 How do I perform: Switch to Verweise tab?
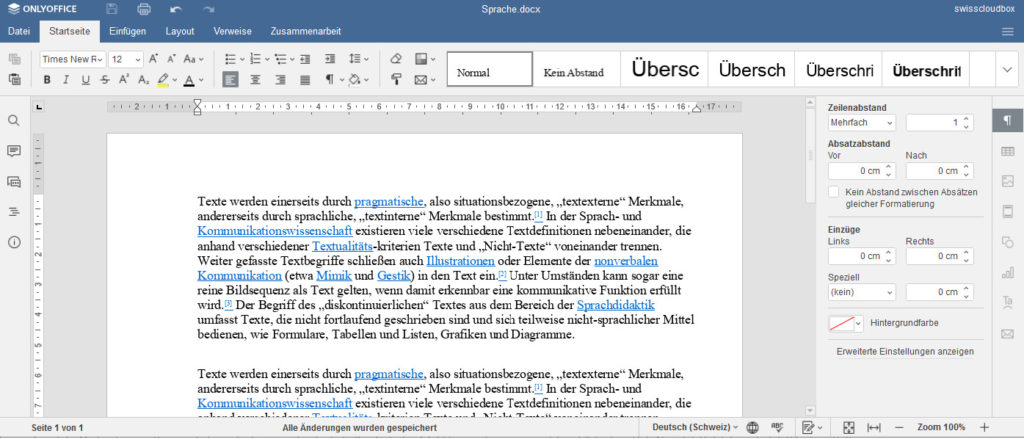(232, 31)
